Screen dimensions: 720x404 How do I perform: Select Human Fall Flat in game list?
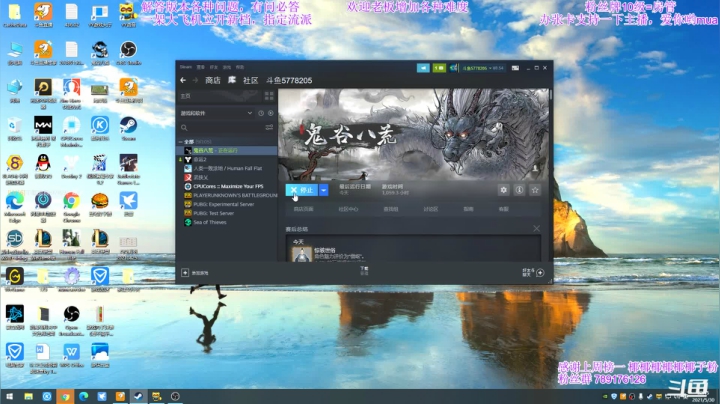pos(227,168)
